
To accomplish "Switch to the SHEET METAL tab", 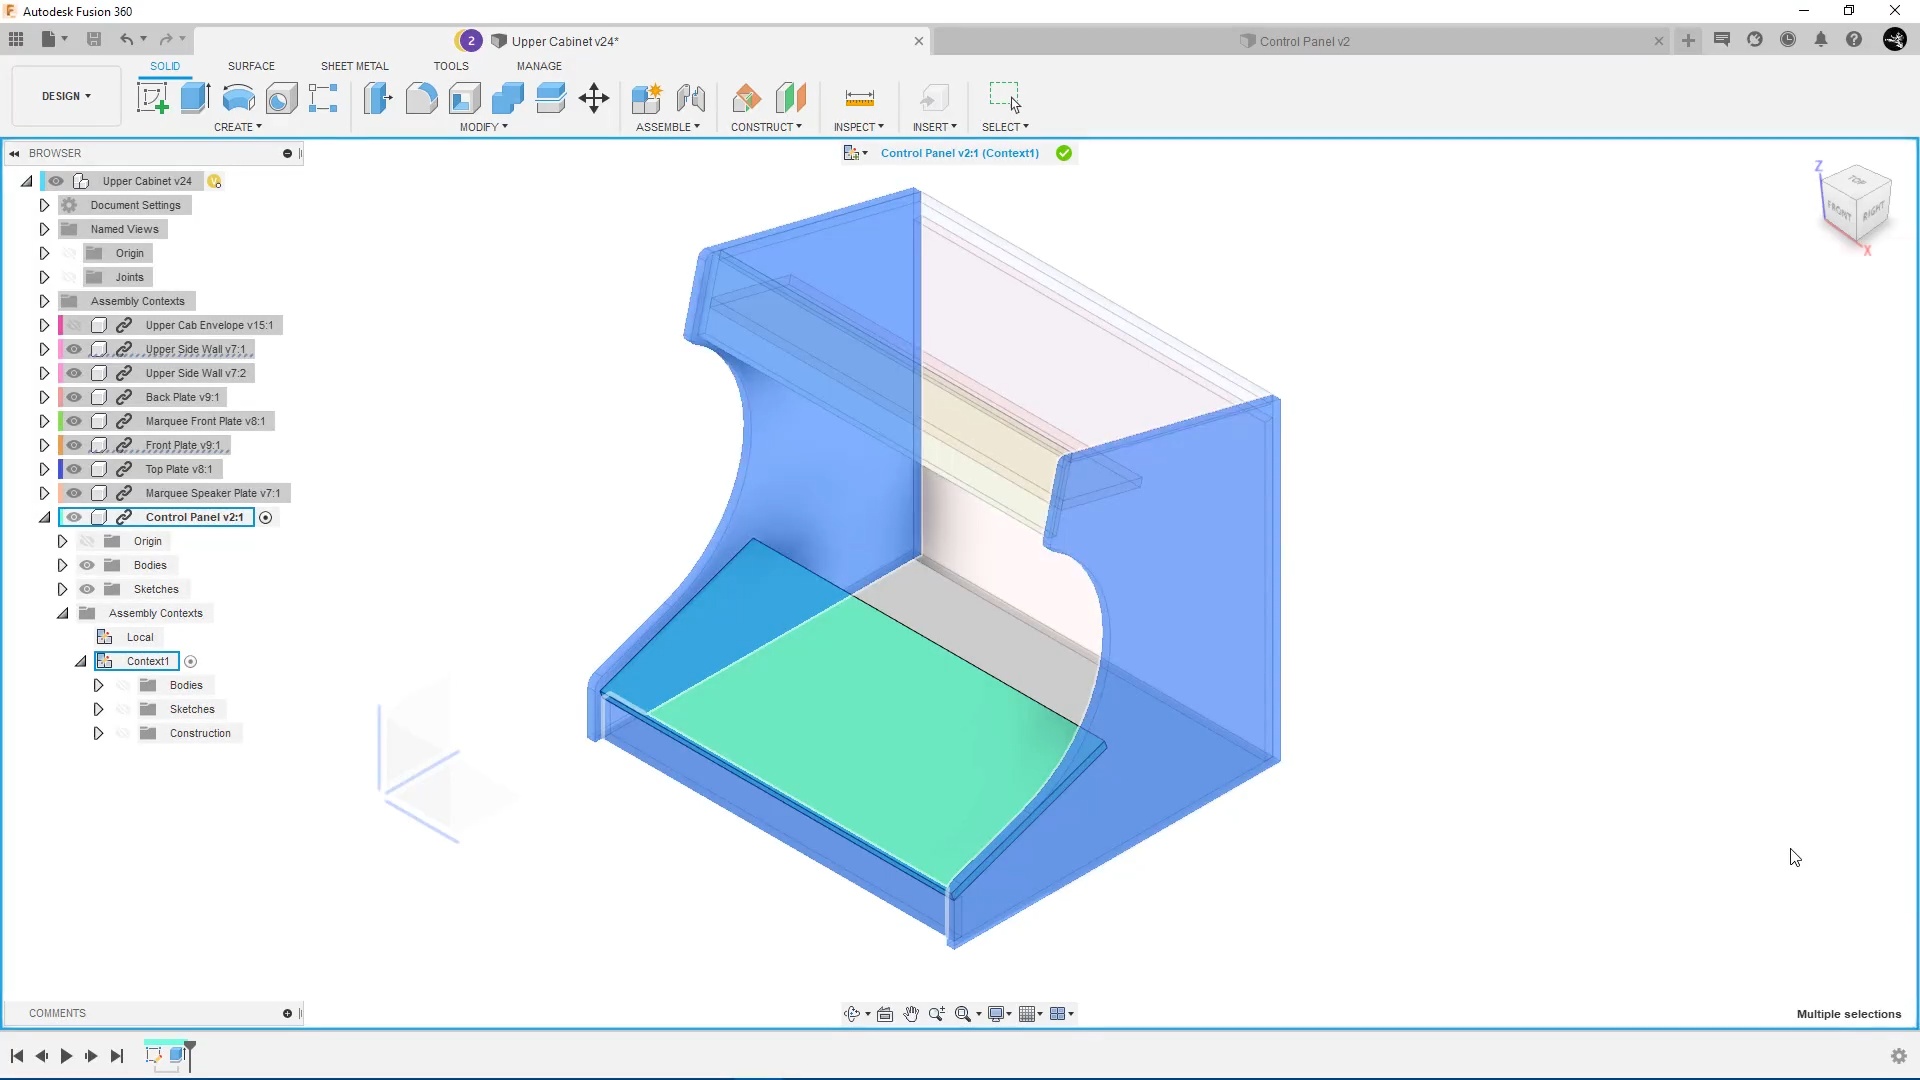I will [354, 65].
